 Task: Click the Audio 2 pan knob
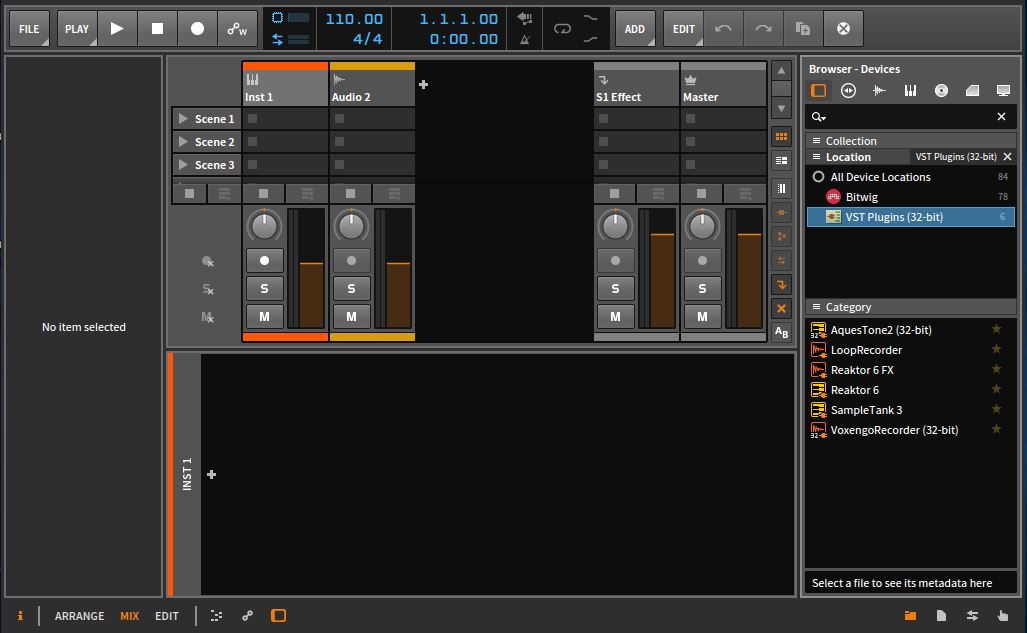pos(352,226)
